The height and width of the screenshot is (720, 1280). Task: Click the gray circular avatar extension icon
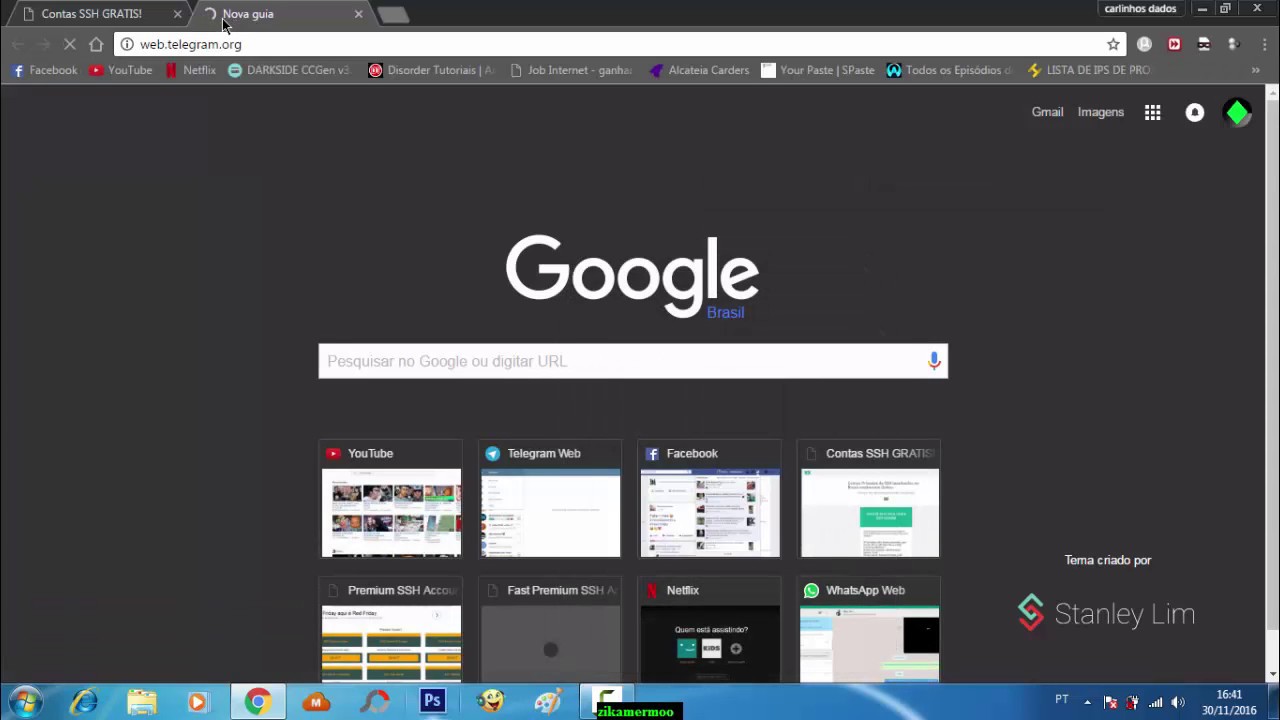(x=1145, y=44)
